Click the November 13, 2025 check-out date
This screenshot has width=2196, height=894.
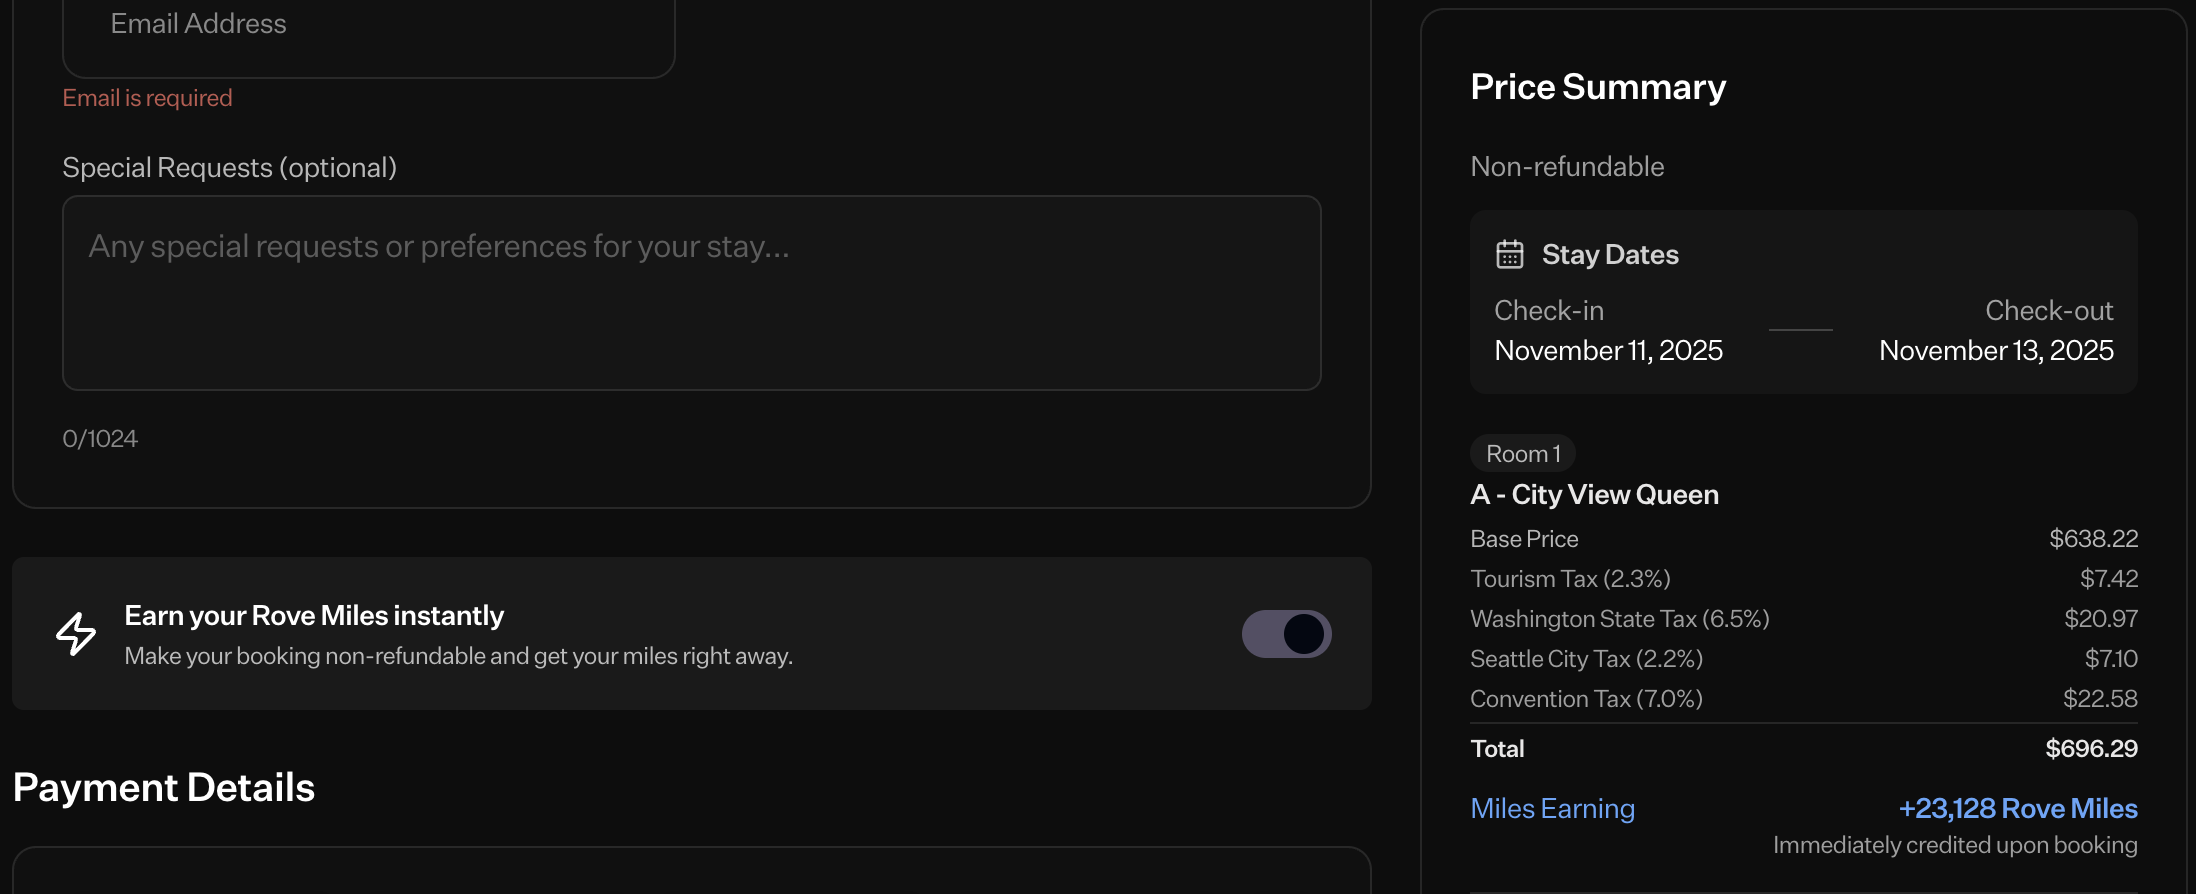(x=1995, y=351)
